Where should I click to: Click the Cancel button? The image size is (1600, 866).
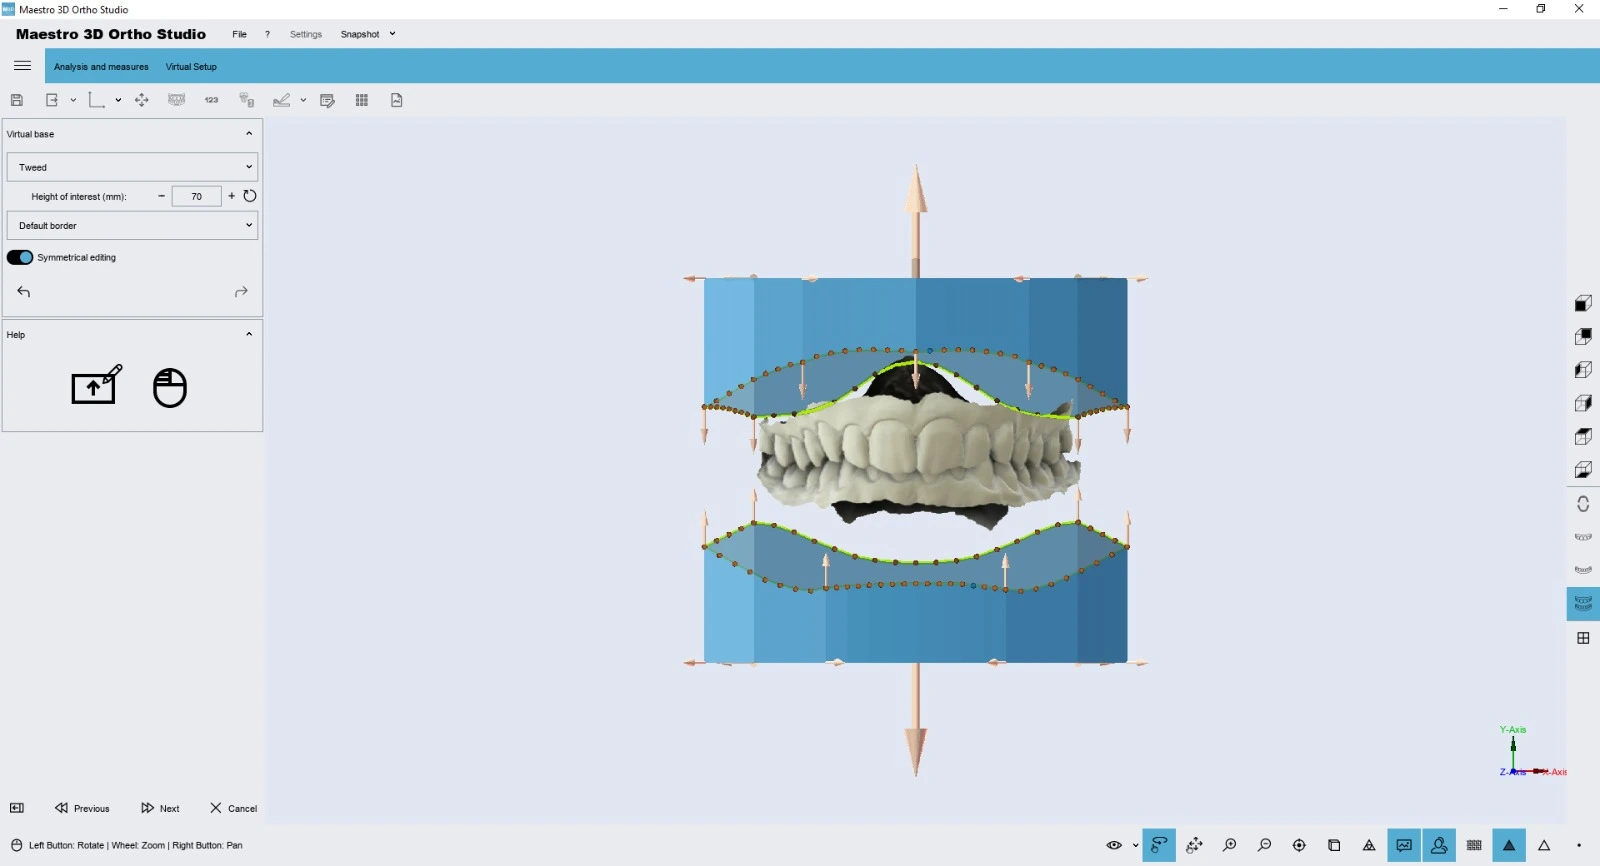(x=234, y=808)
